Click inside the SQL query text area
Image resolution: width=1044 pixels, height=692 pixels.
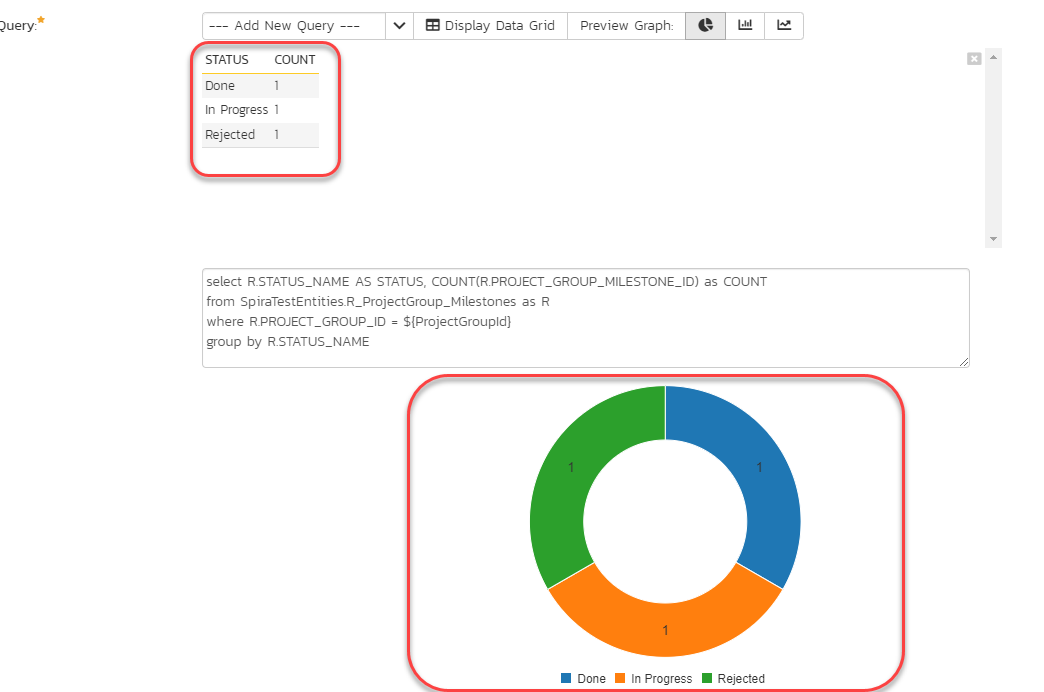point(585,318)
